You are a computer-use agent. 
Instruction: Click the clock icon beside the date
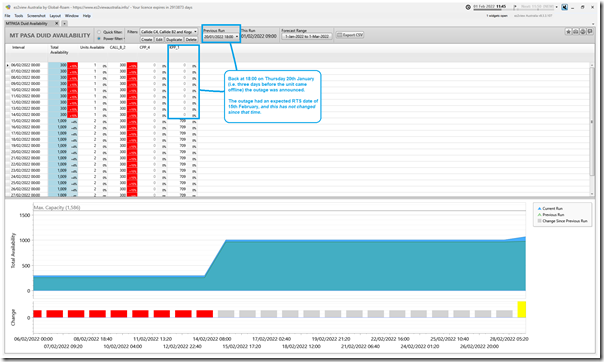click(x=468, y=7)
